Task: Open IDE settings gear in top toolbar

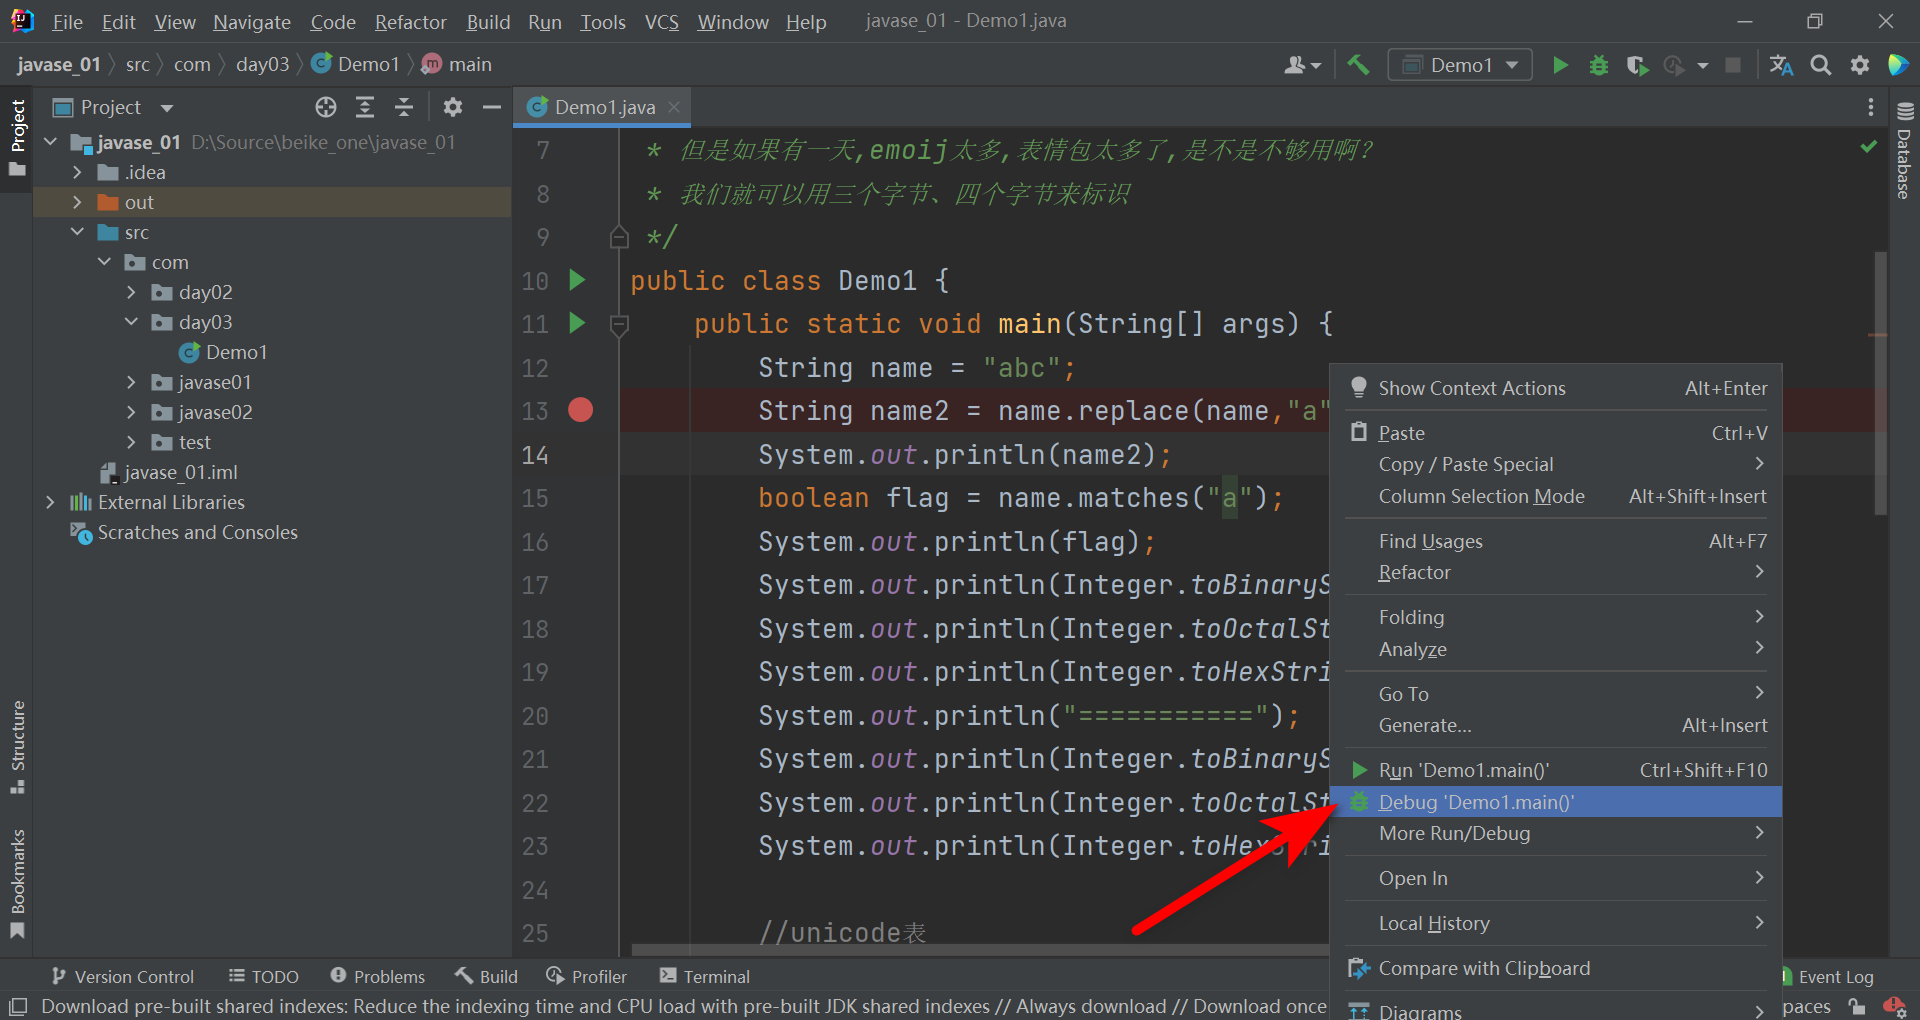Action: coord(1860,65)
